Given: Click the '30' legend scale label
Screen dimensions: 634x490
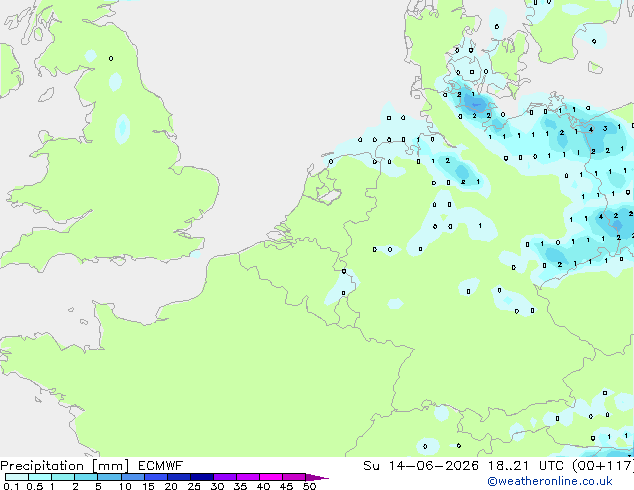Looking at the screenshot, I should (217, 486).
